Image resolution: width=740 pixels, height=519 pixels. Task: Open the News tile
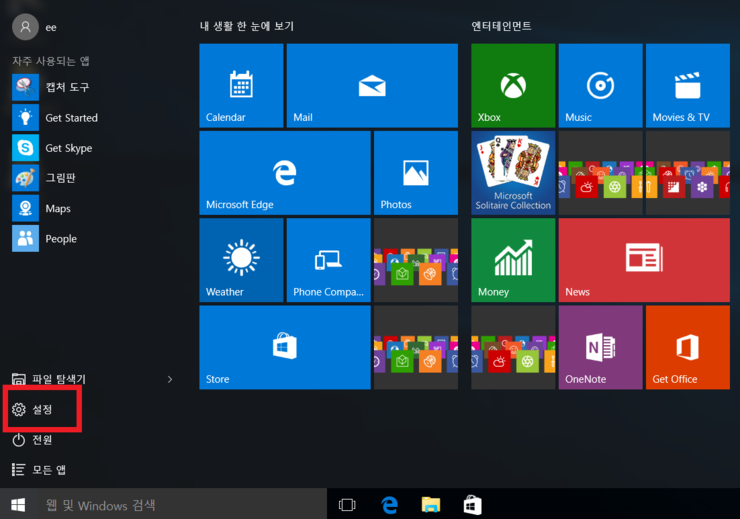pos(644,260)
